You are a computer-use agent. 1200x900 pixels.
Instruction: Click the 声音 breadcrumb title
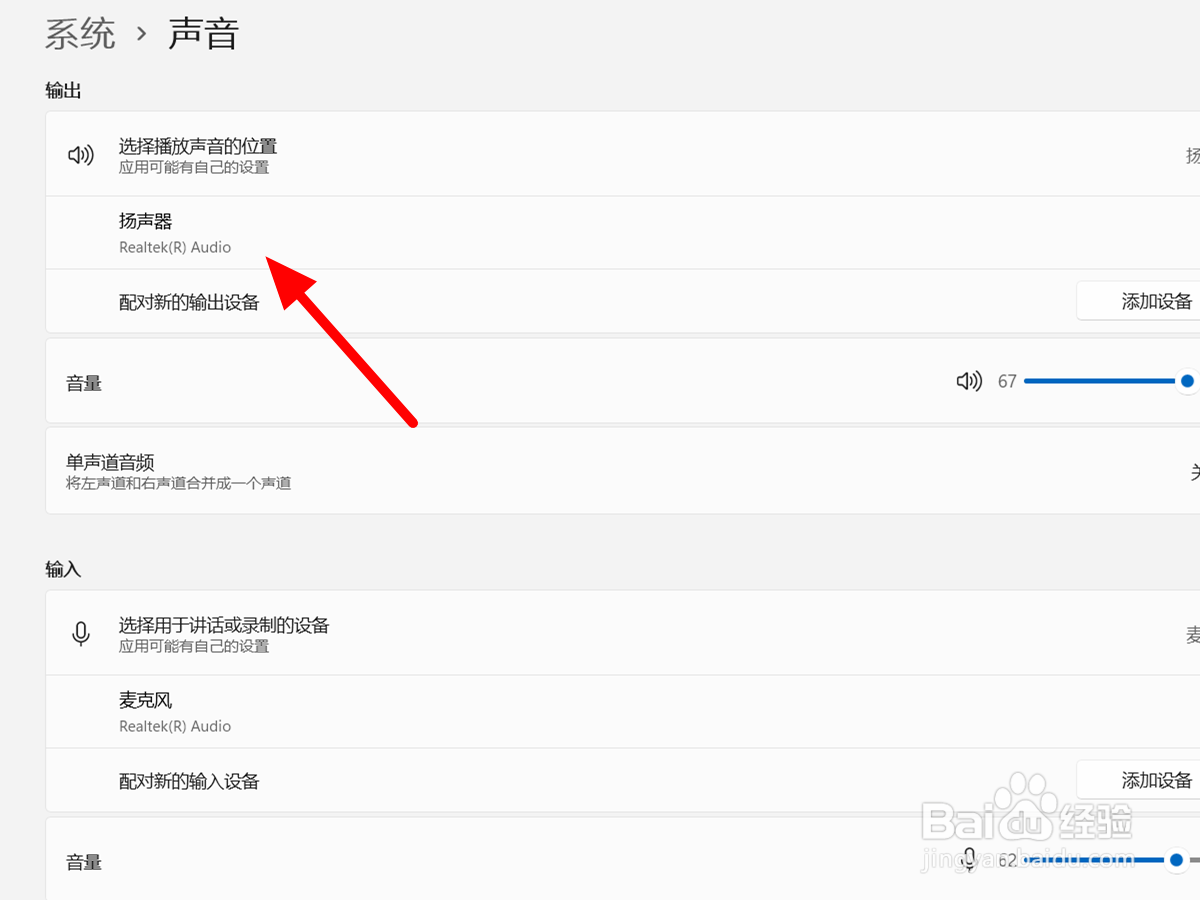pyautogui.click(x=204, y=33)
